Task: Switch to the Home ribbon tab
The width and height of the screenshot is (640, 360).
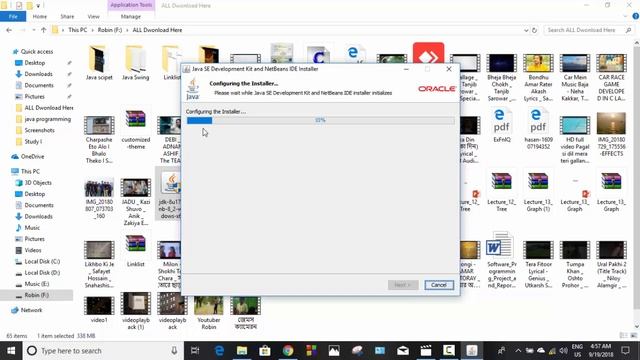Action: click(x=40, y=16)
